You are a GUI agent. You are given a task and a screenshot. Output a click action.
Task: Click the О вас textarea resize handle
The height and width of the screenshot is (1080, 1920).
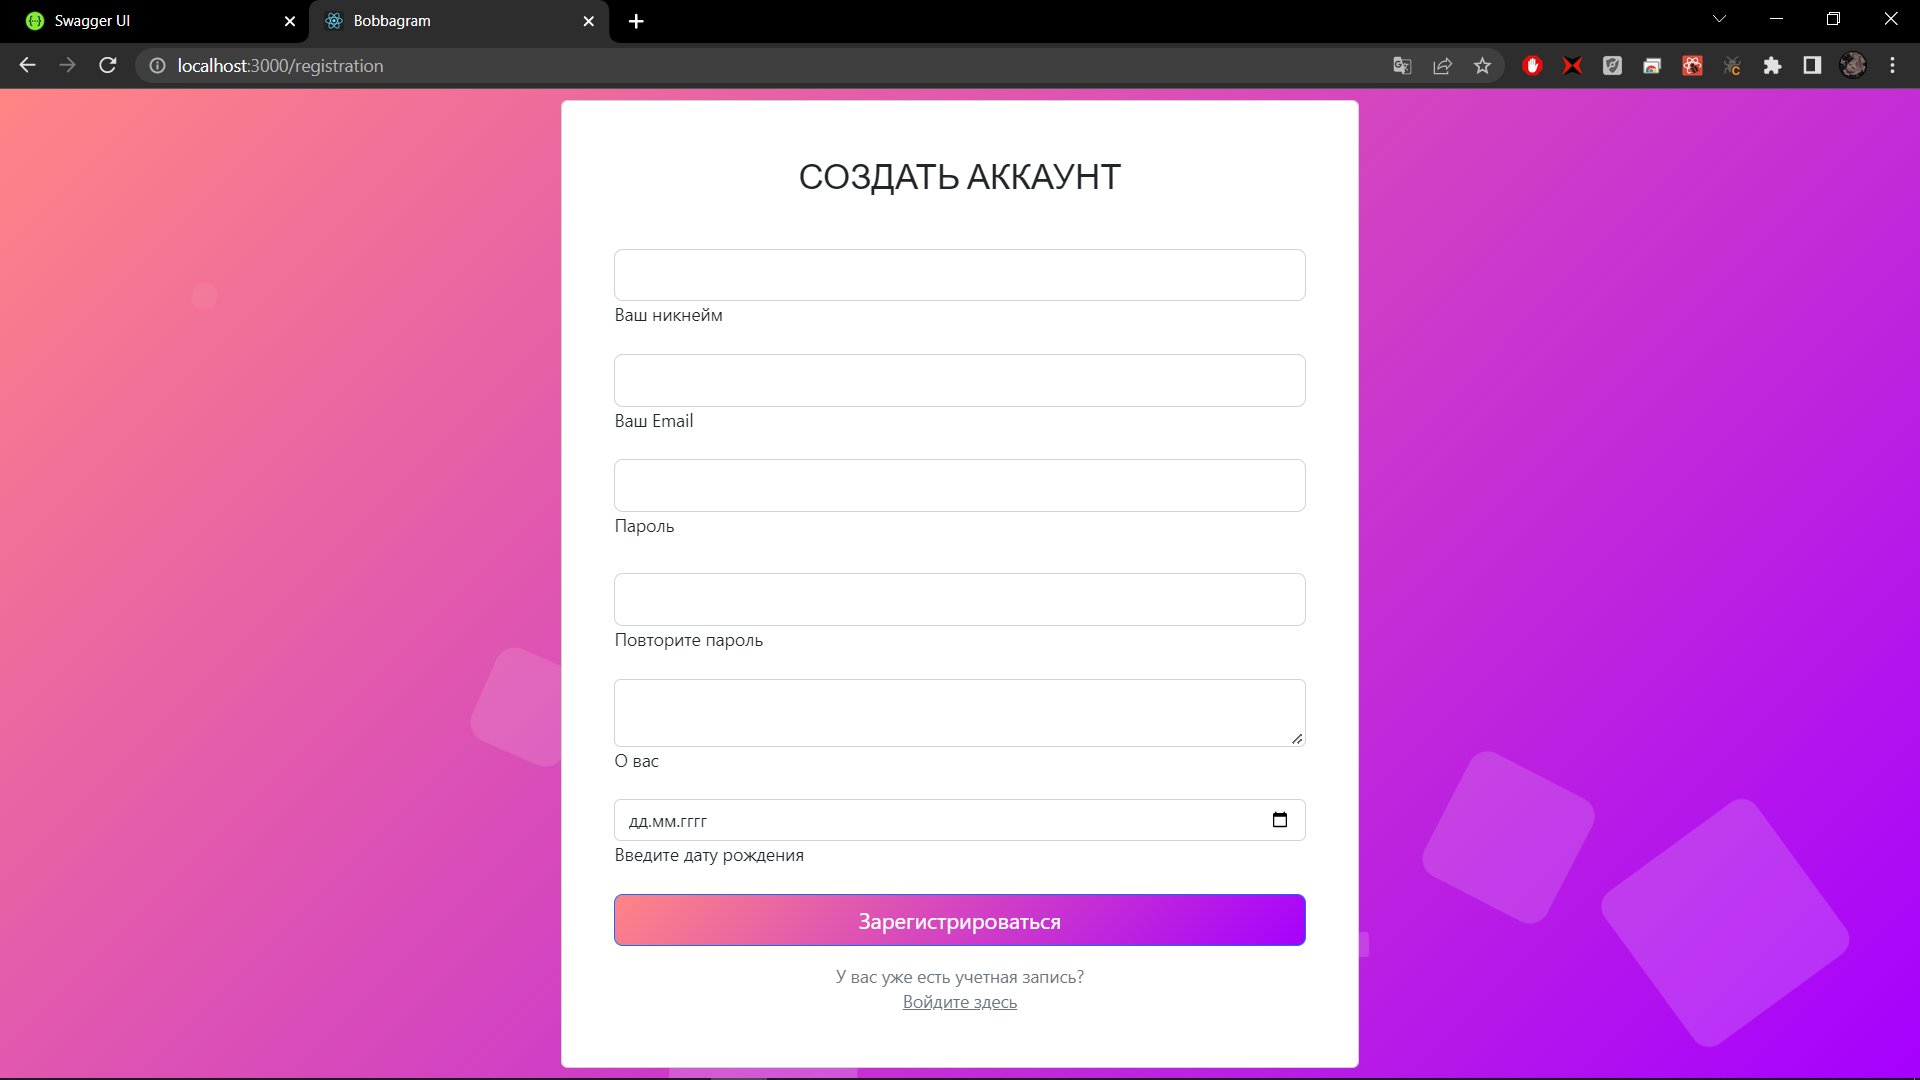pyautogui.click(x=1297, y=739)
